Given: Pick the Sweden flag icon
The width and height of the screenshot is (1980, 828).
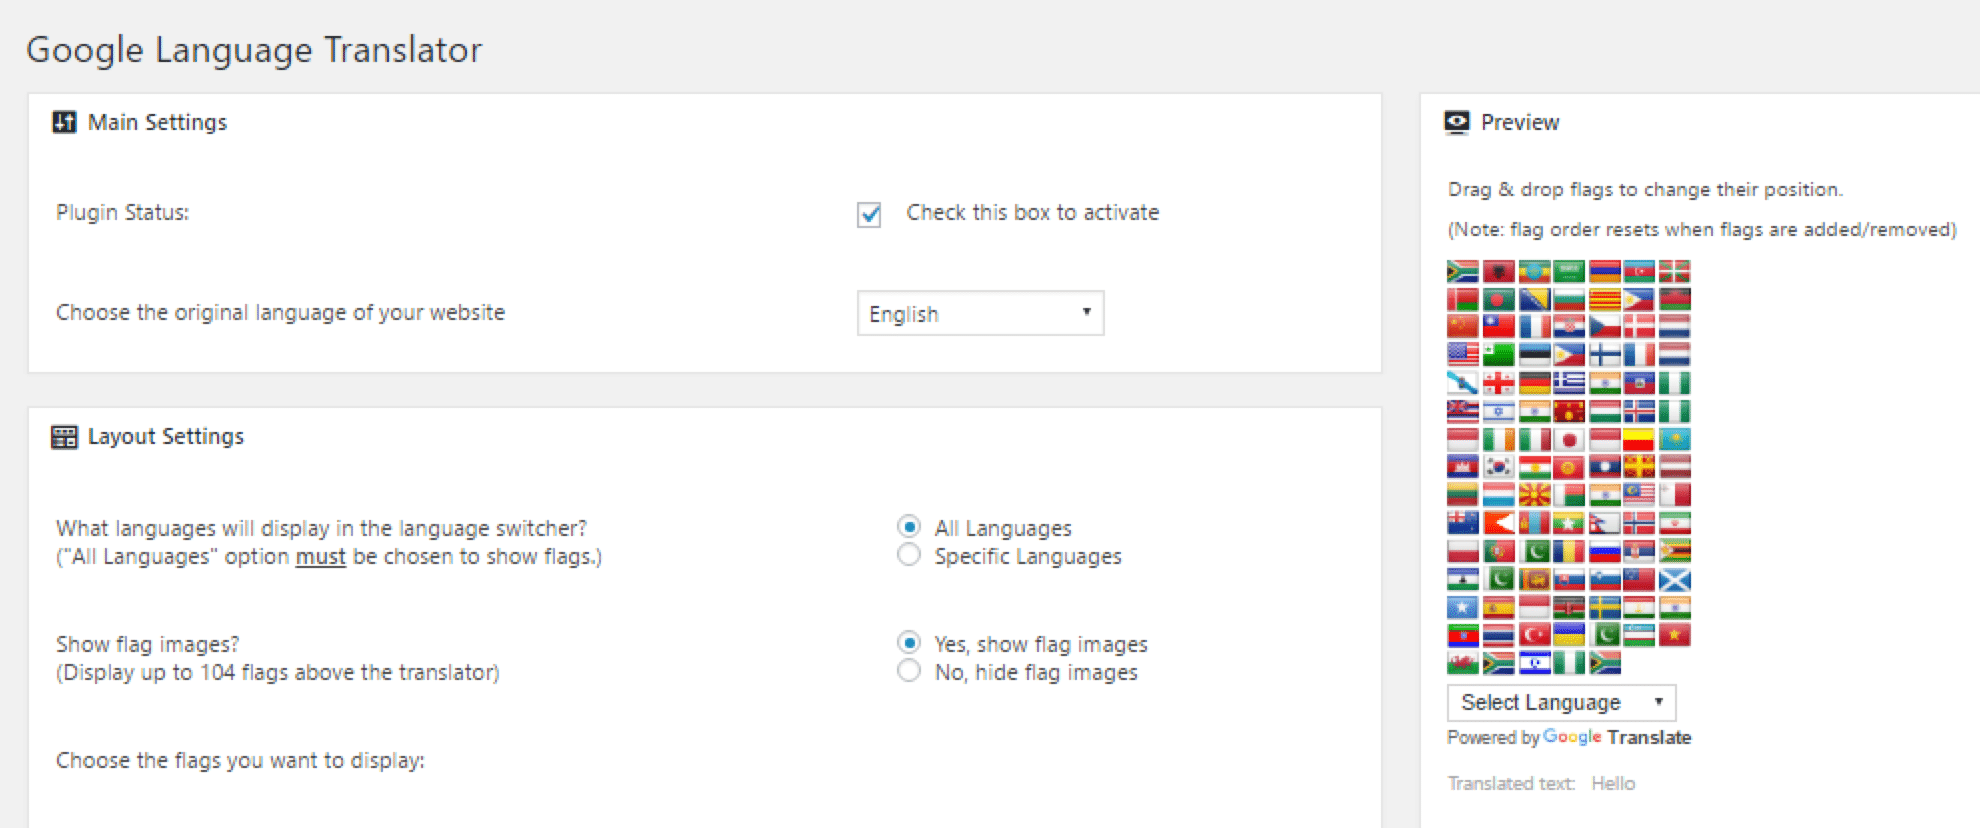Looking at the screenshot, I should (x=1605, y=607).
